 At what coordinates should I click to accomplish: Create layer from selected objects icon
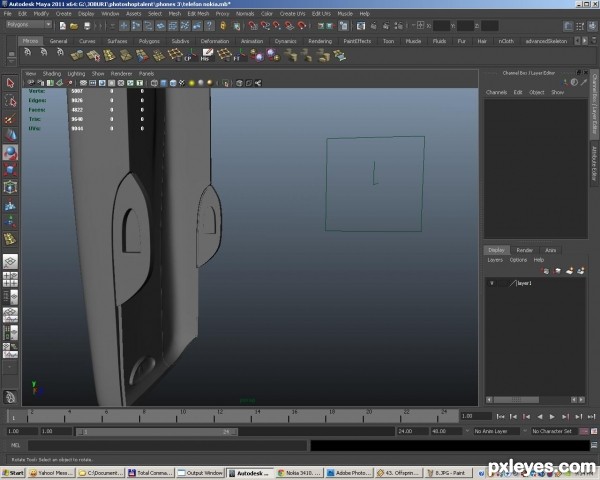click(581, 271)
